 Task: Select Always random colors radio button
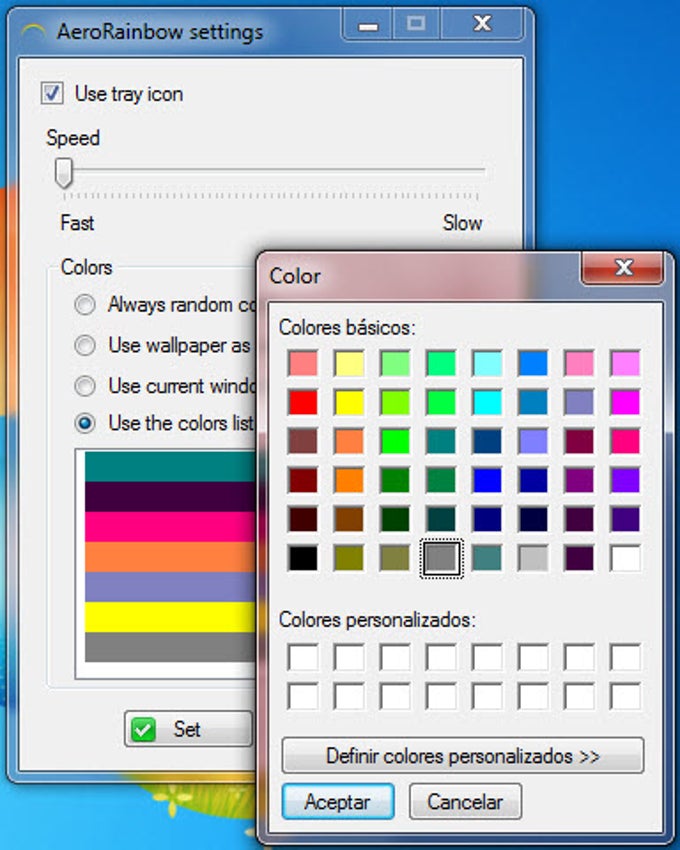85,304
